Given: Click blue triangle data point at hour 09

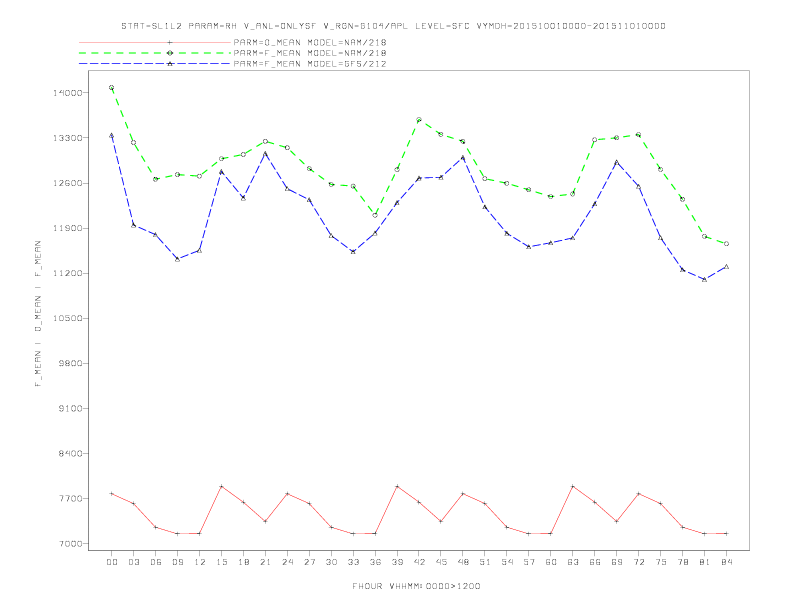Looking at the screenshot, I should [178, 259].
